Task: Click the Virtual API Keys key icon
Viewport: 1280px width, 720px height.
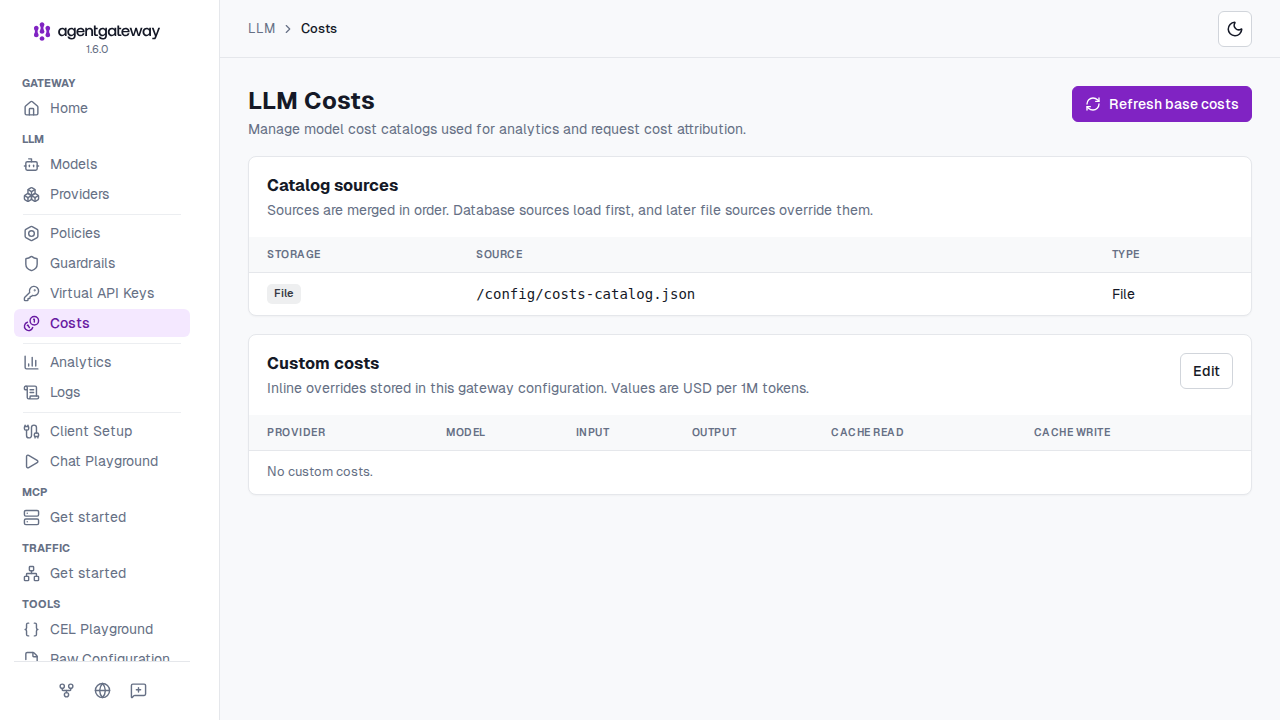Action: click(x=31, y=293)
